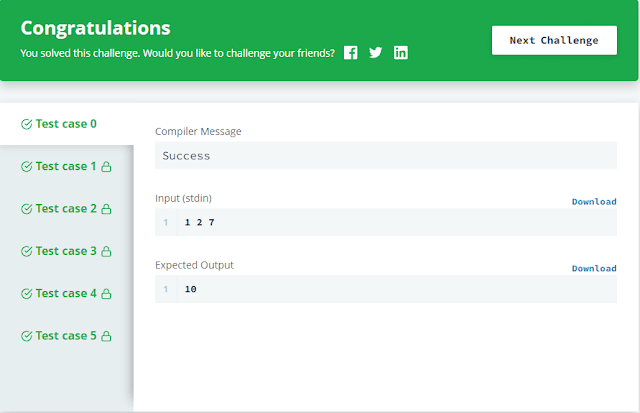The image size is (640, 413).
Task: Click the lock icon on Test case 3
Action: pyautogui.click(x=106, y=252)
